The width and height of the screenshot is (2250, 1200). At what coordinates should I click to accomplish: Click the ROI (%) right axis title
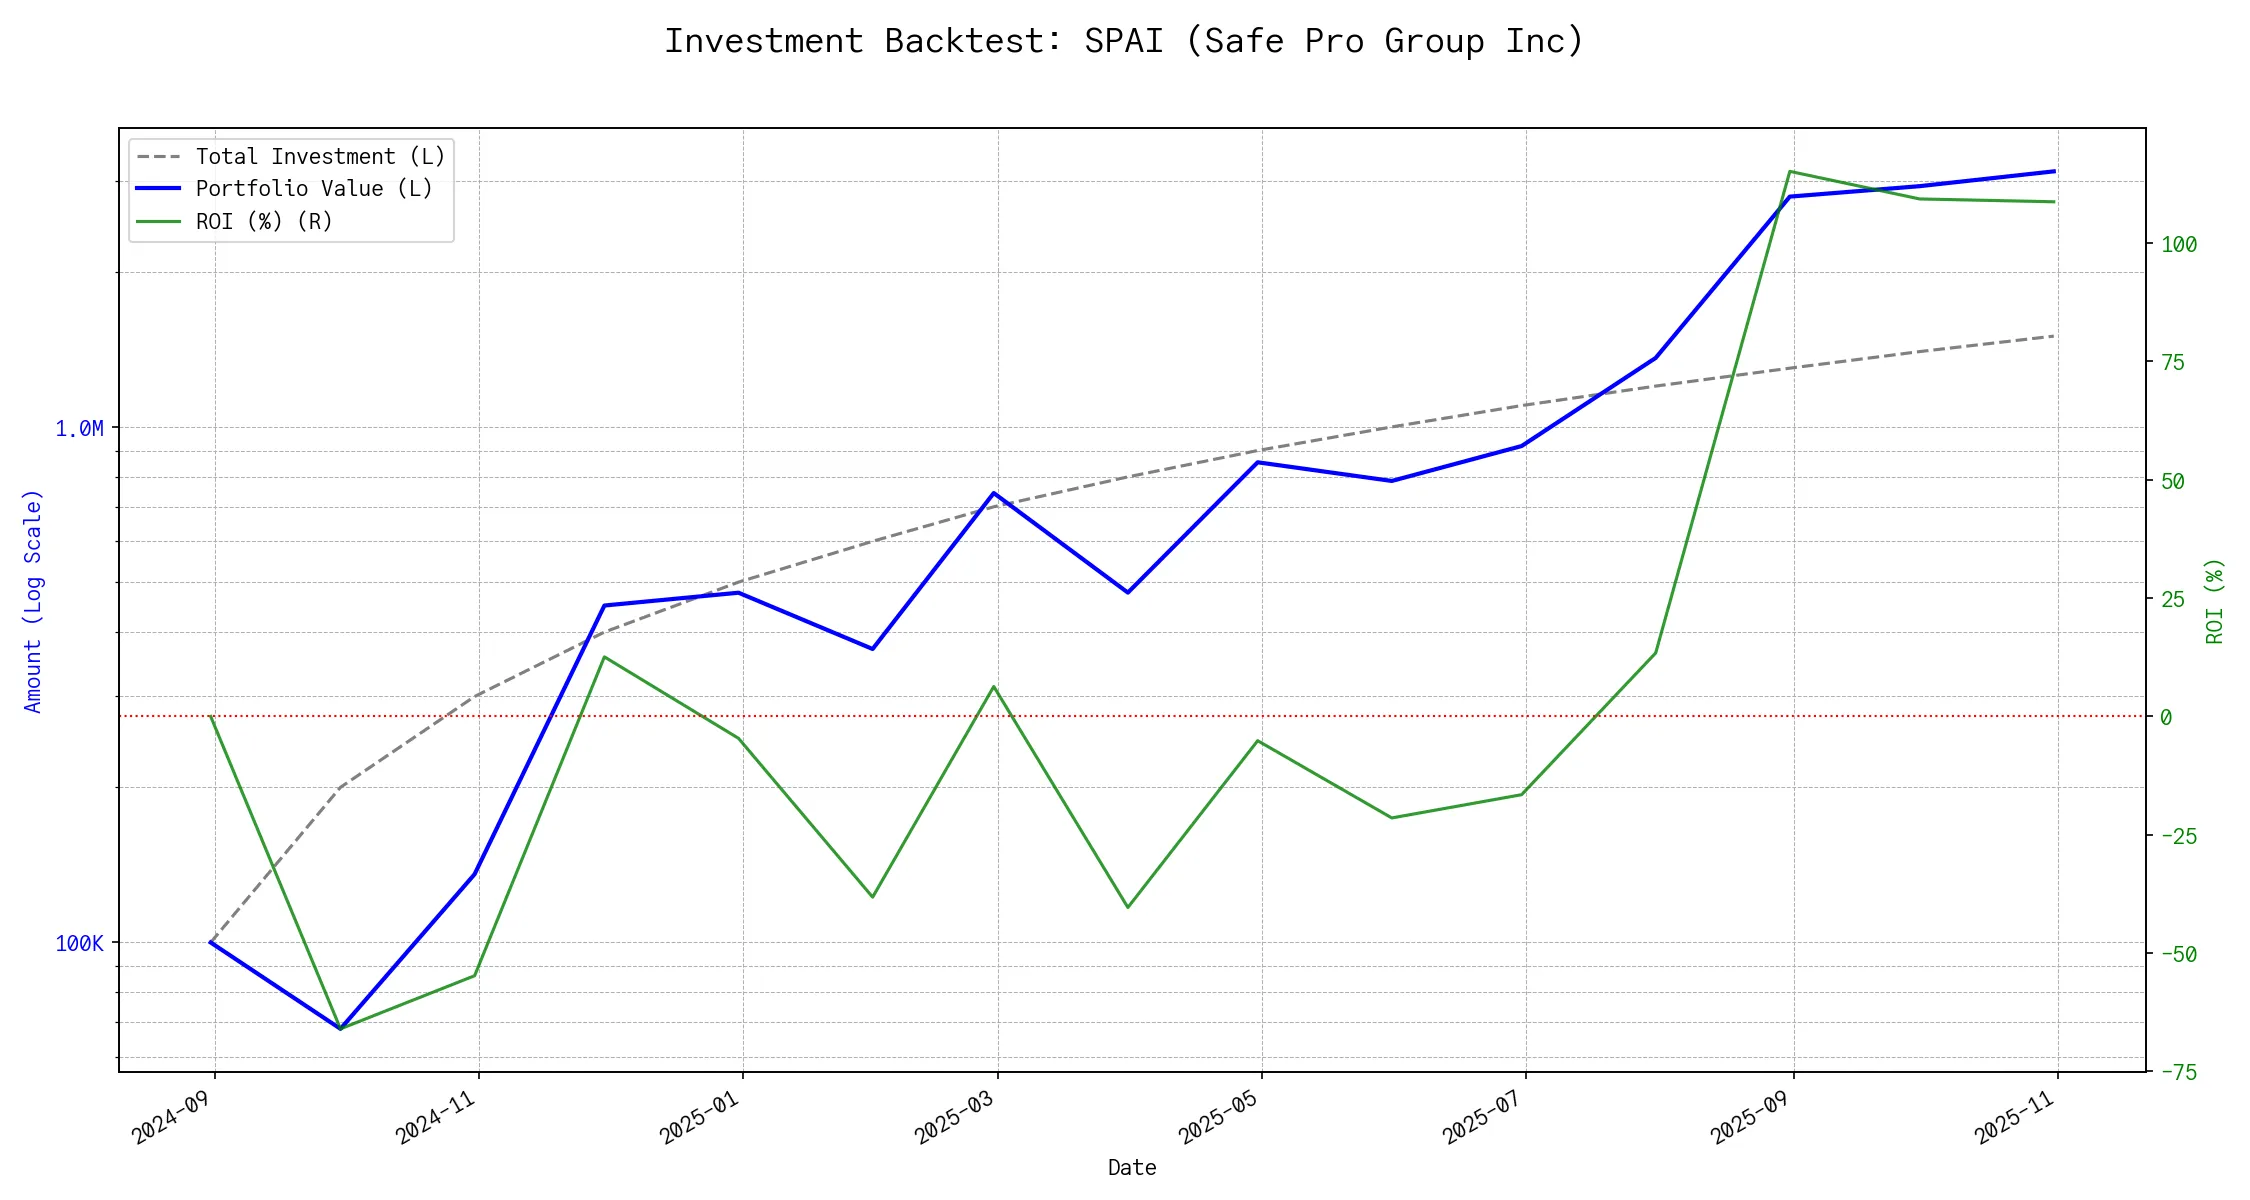(2214, 601)
